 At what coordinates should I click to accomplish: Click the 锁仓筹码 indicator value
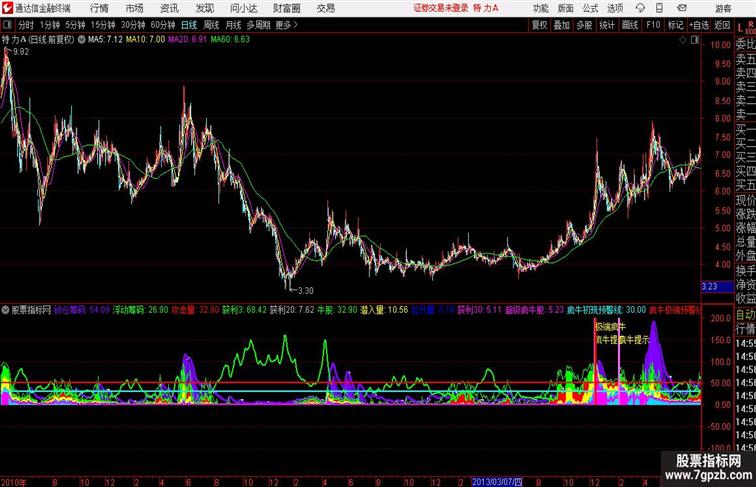(x=81, y=310)
